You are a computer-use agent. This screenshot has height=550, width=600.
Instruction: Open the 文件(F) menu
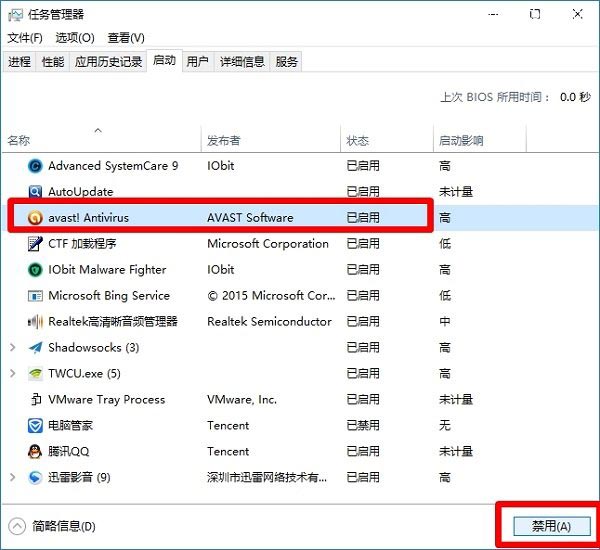(25, 38)
